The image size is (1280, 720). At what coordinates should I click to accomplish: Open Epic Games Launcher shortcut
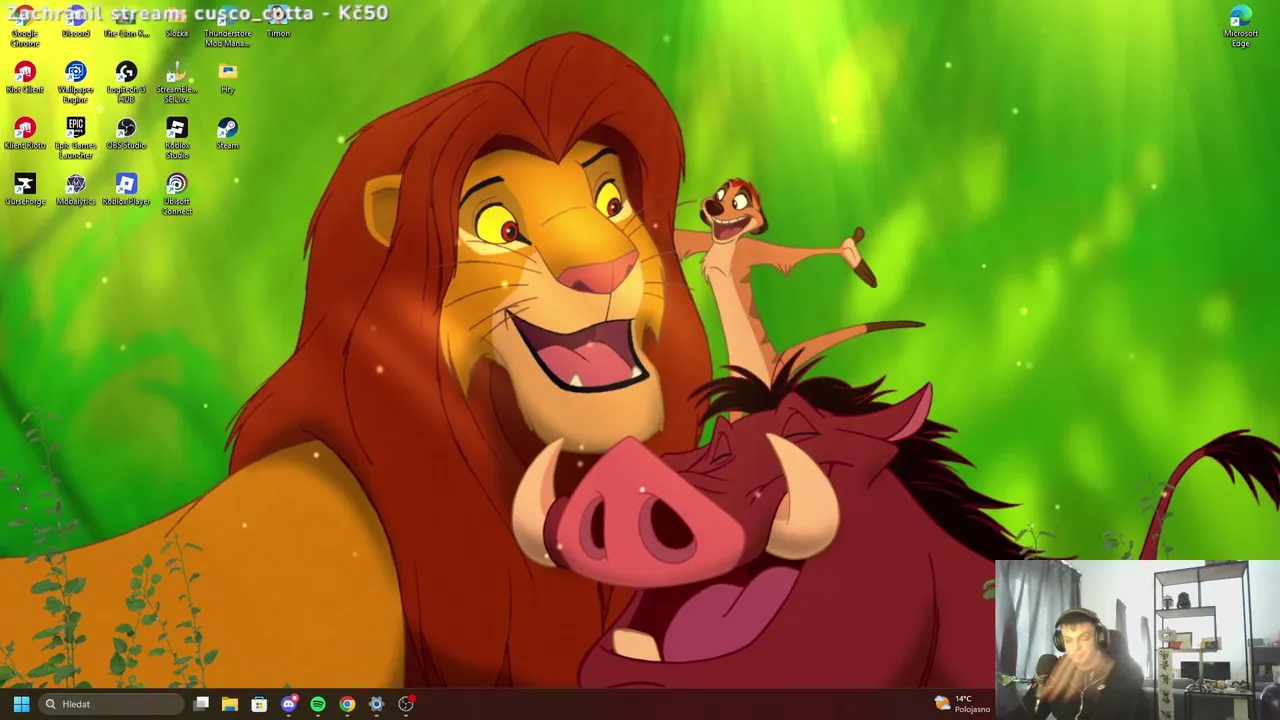pos(76,138)
